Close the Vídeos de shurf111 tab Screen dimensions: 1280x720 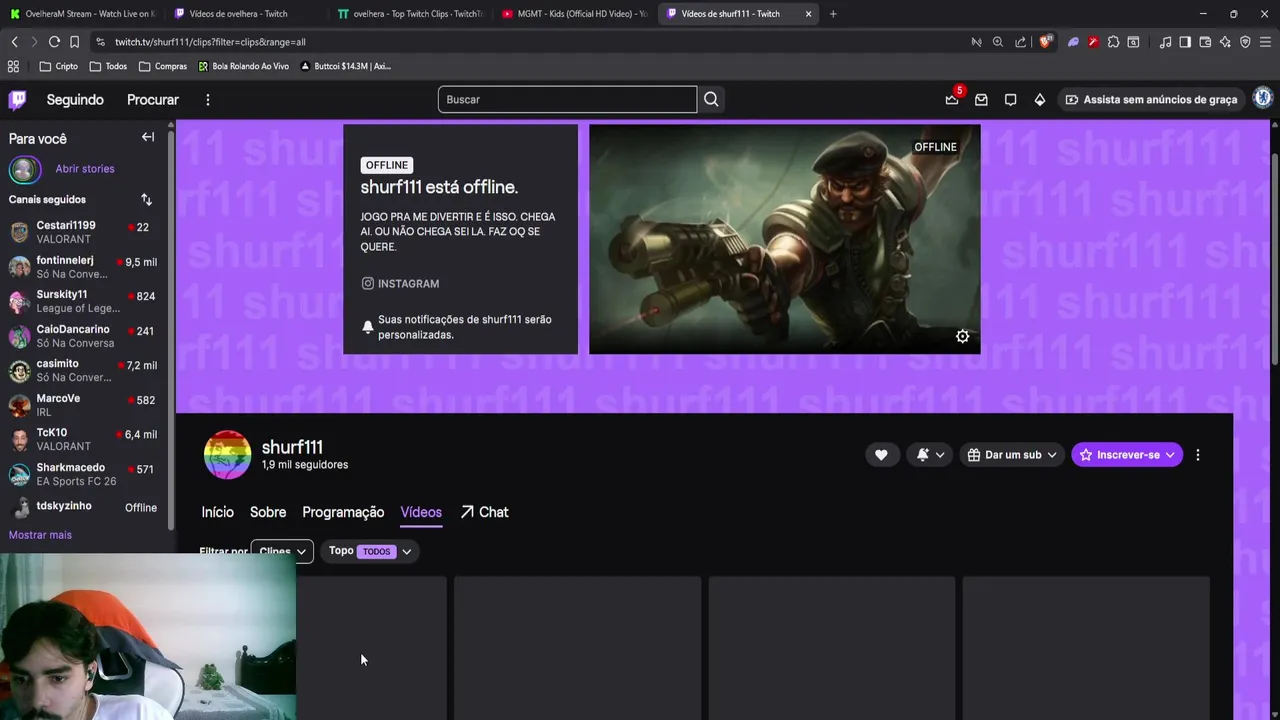pos(808,14)
